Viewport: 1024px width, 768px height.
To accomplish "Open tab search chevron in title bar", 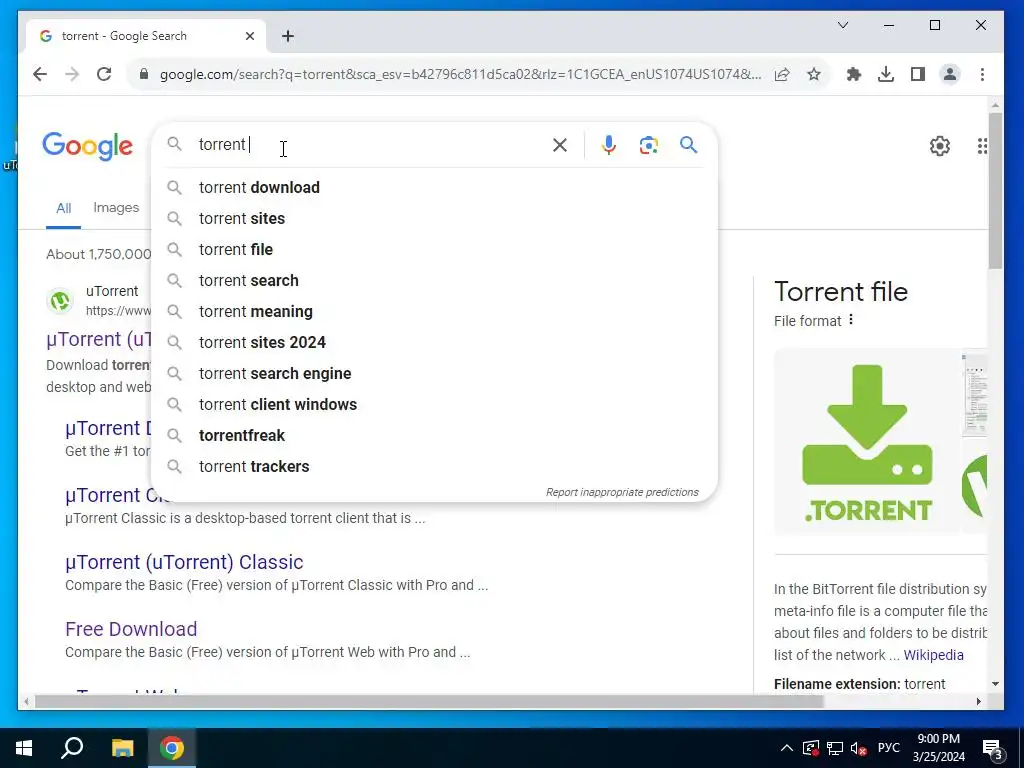I will (x=843, y=25).
